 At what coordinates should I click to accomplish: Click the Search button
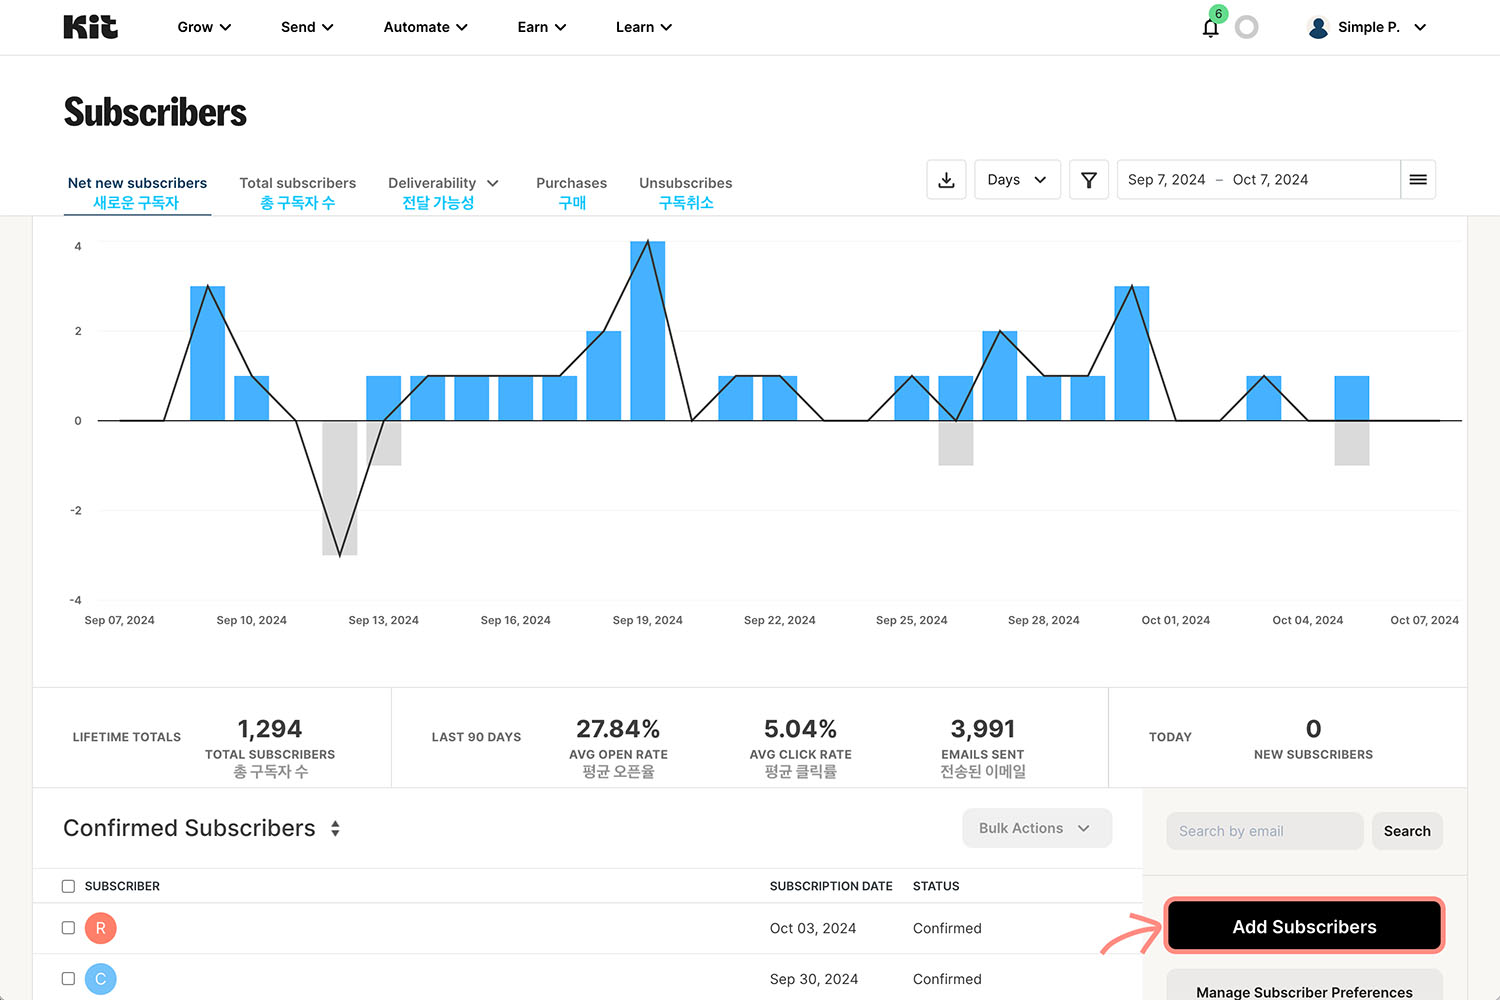1407,831
